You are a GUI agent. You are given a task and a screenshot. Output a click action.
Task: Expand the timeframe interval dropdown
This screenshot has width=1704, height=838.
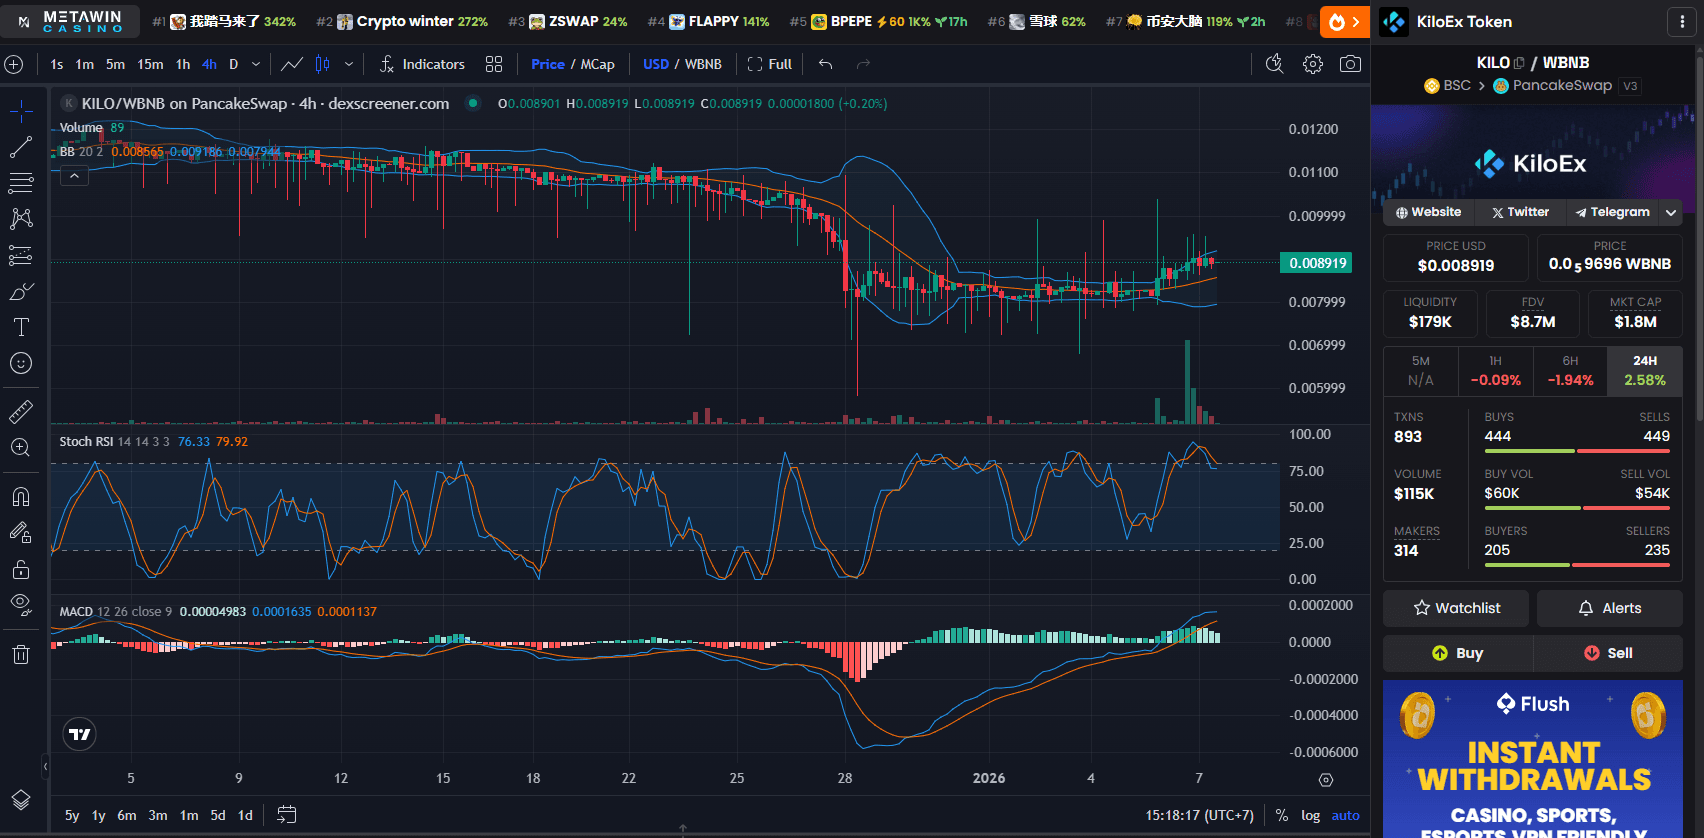[x=256, y=64]
